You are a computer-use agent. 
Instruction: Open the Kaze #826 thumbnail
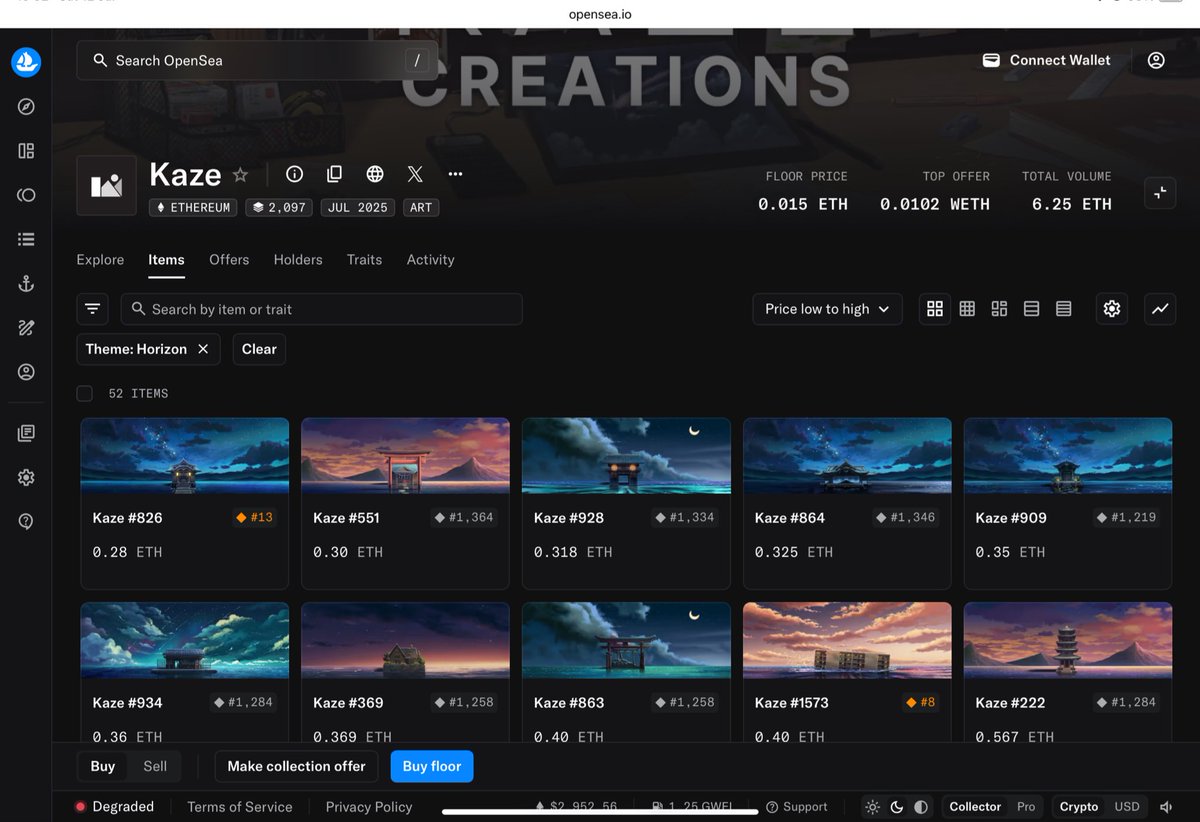pyautogui.click(x=185, y=456)
